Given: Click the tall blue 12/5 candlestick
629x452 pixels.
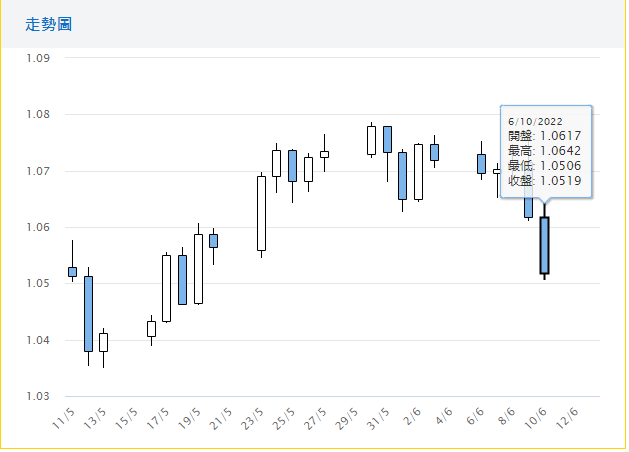Looking at the screenshot, I should click(x=88, y=313).
